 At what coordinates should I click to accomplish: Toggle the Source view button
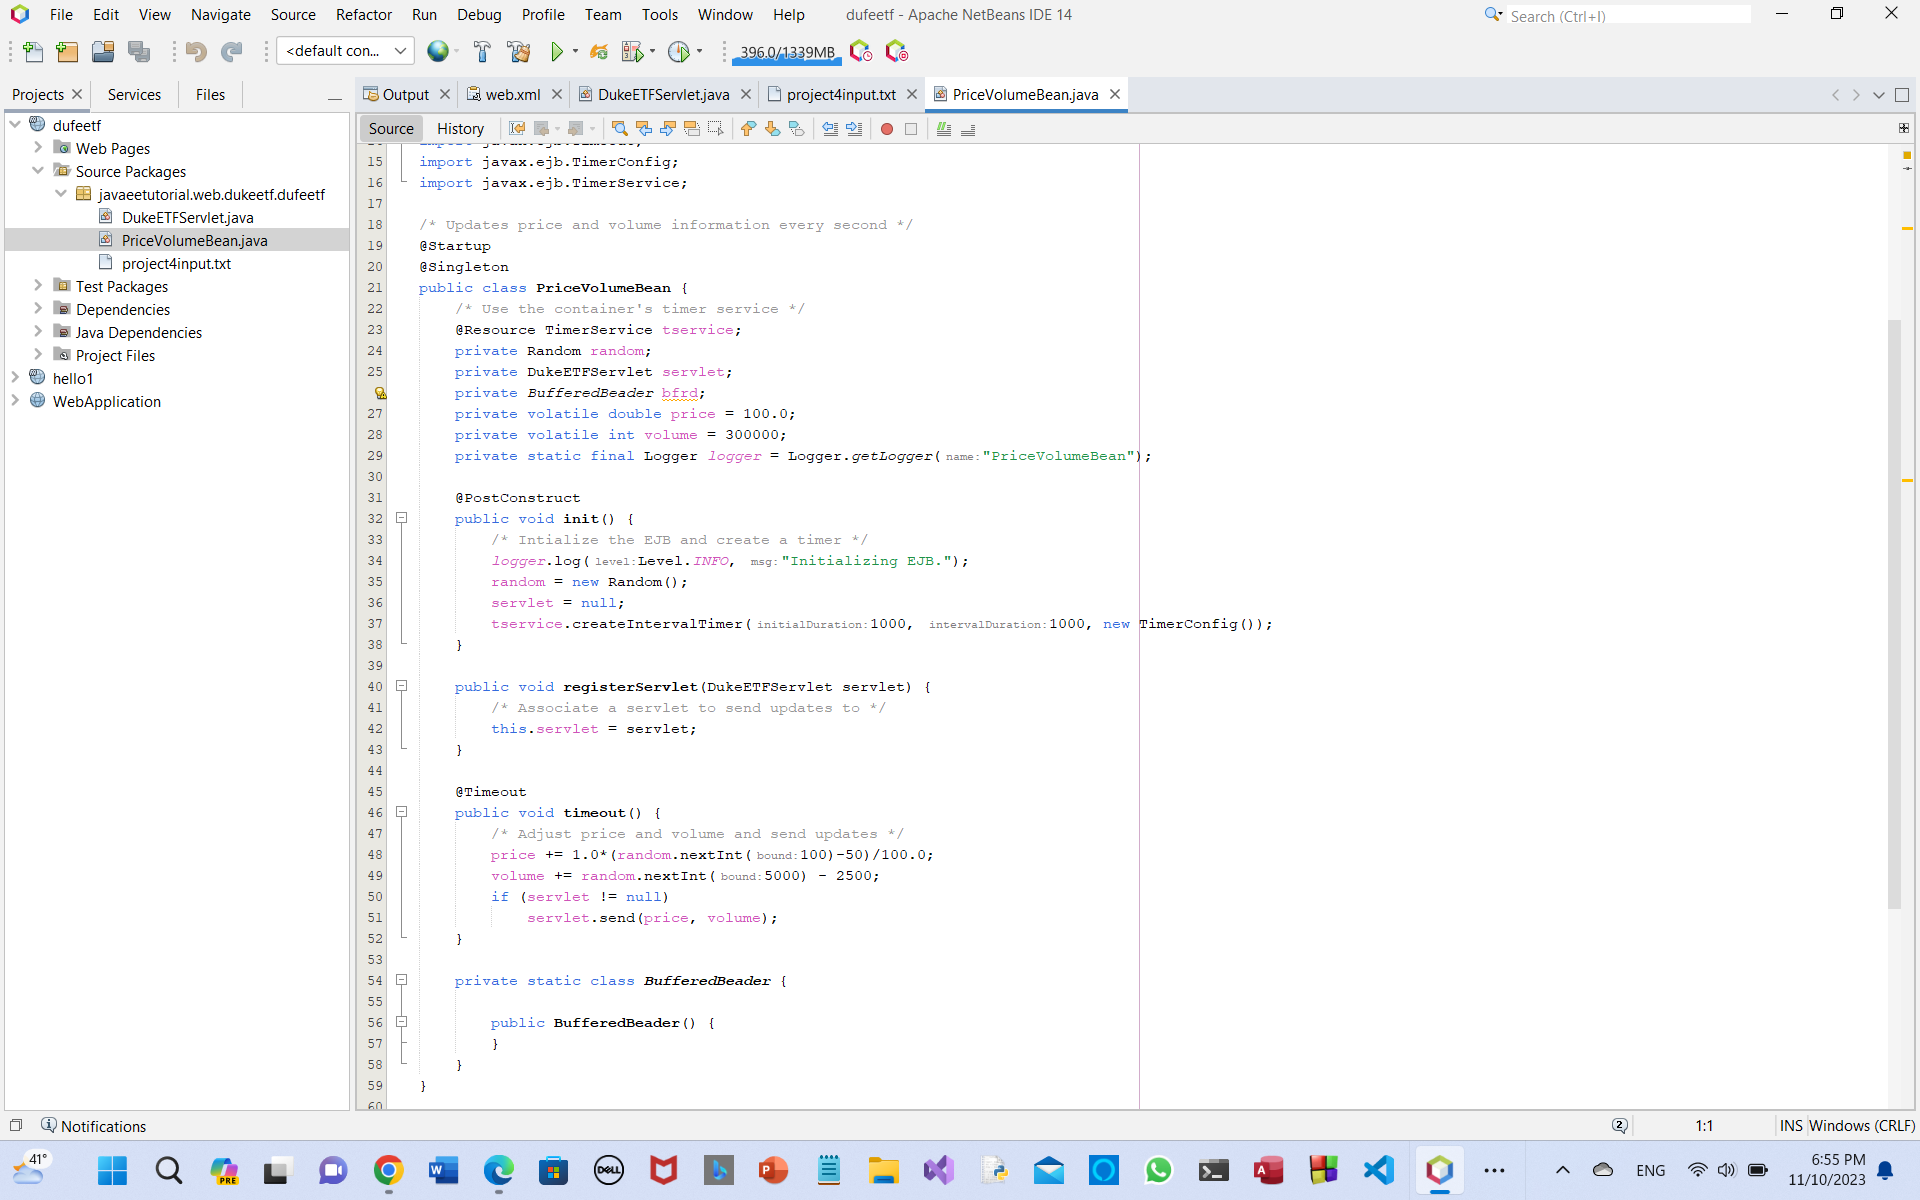click(390, 129)
